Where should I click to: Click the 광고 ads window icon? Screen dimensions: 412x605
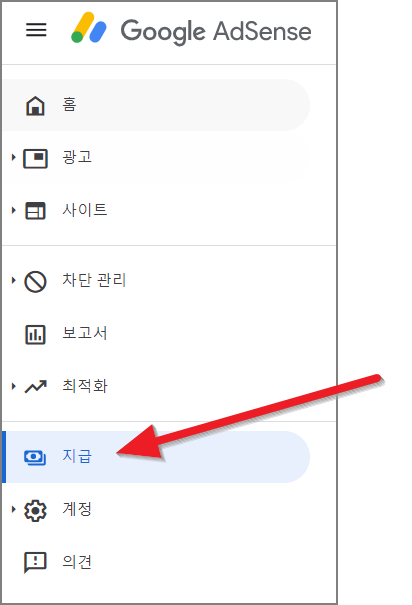pos(35,158)
